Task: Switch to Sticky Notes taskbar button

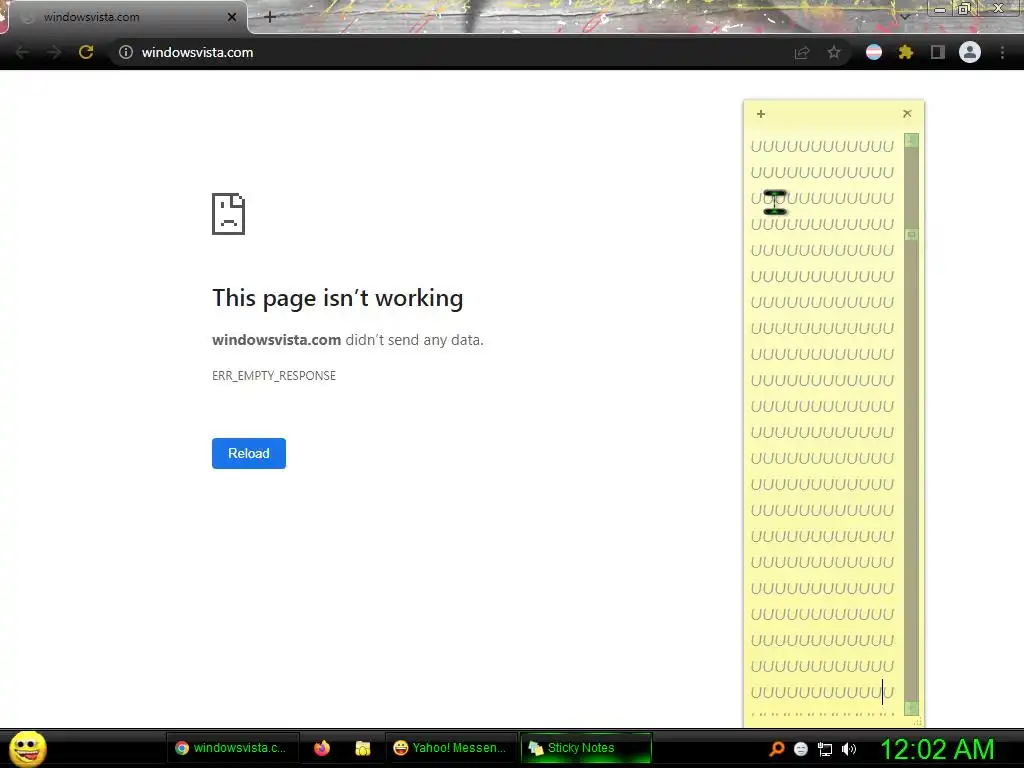Action: pyautogui.click(x=586, y=748)
